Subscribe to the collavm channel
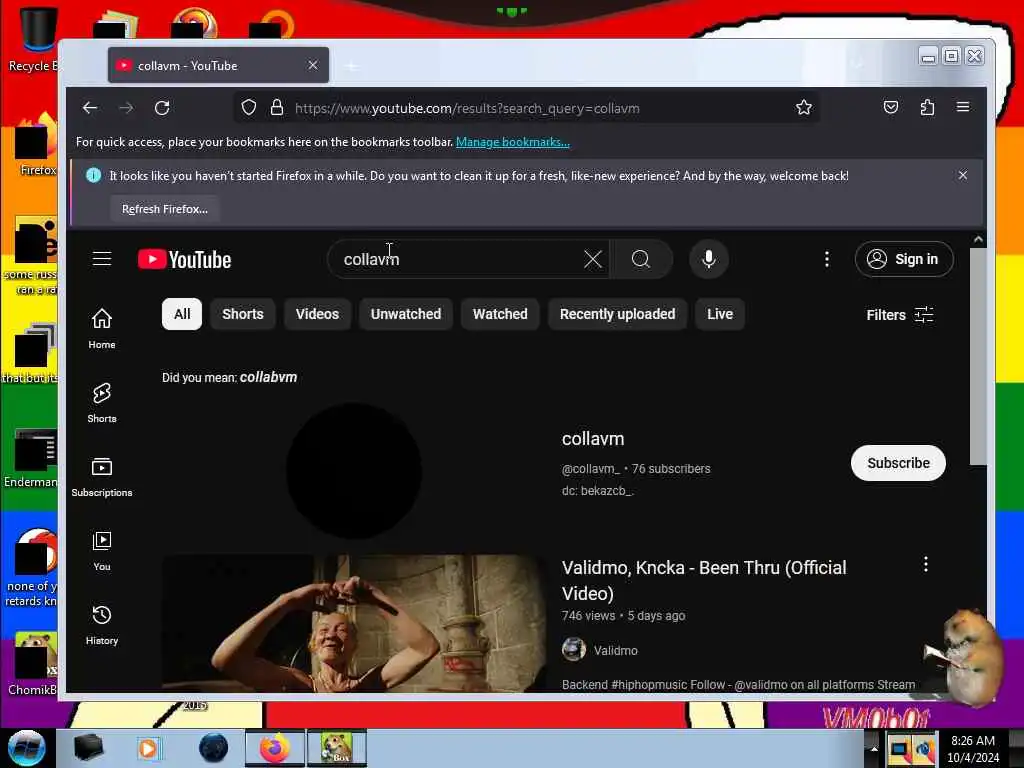This screenshot has height=768, width=1024. click(x=898, y=463)
